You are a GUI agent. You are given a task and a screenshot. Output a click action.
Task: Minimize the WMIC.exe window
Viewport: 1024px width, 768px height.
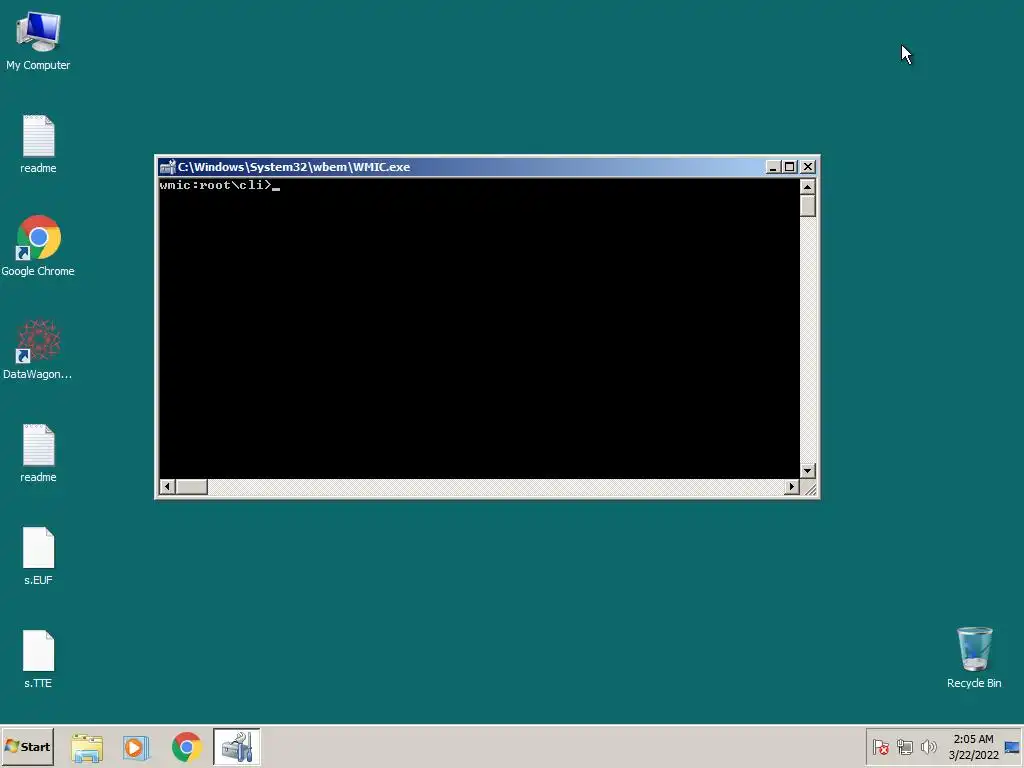(x=773, y=167)
